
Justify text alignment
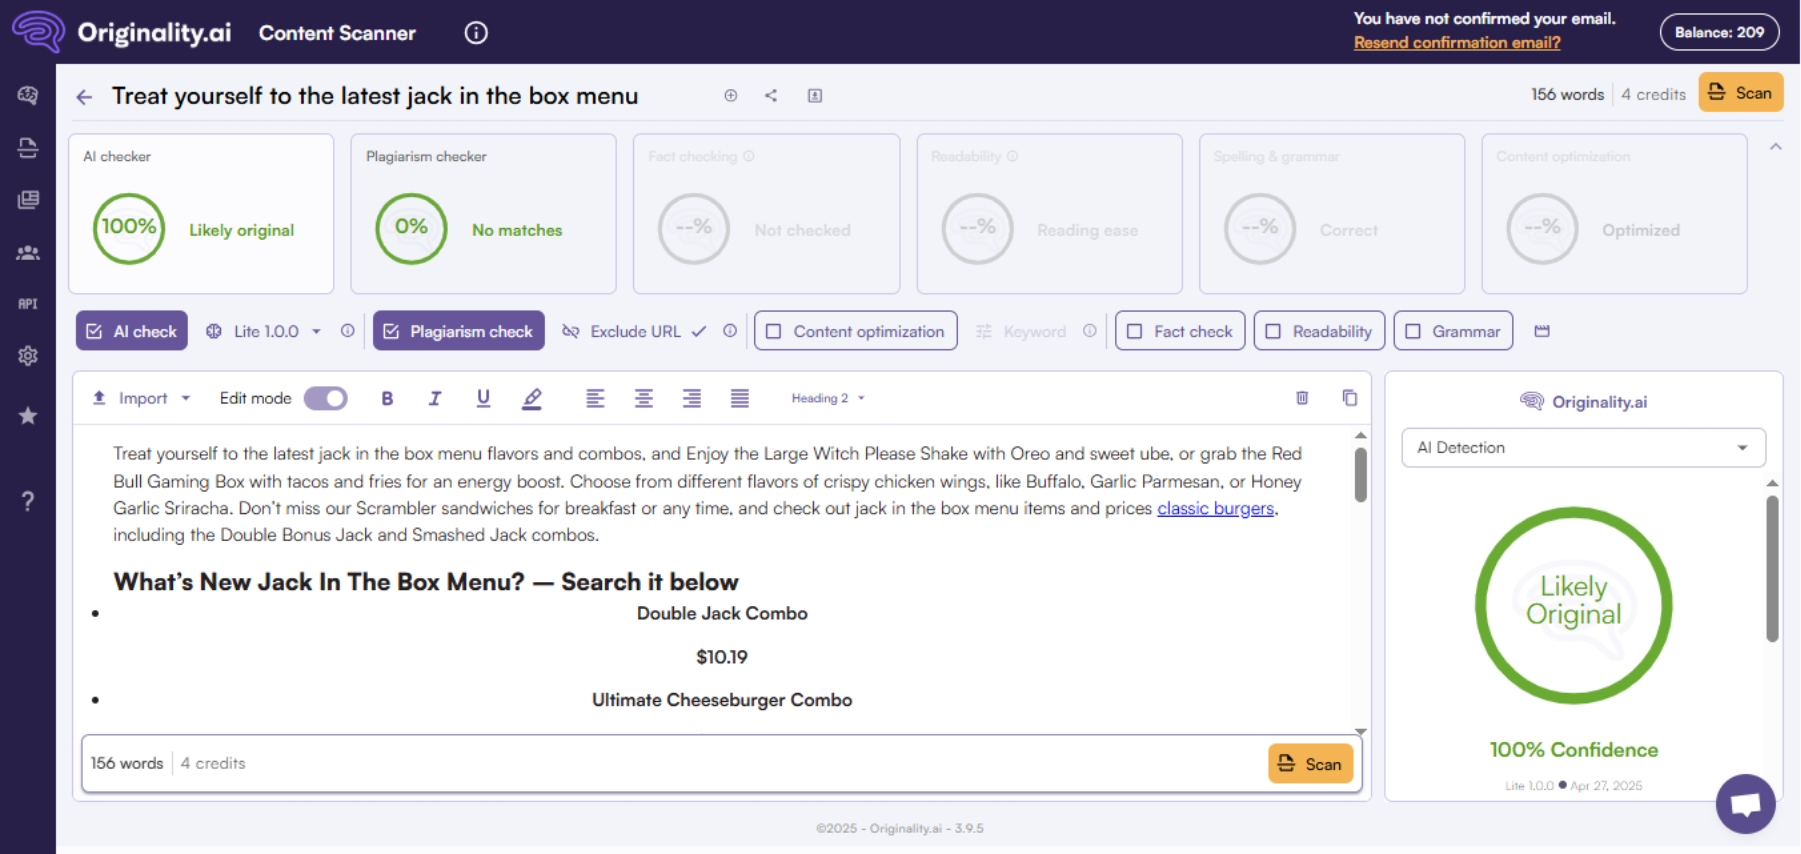click(740, 398)
